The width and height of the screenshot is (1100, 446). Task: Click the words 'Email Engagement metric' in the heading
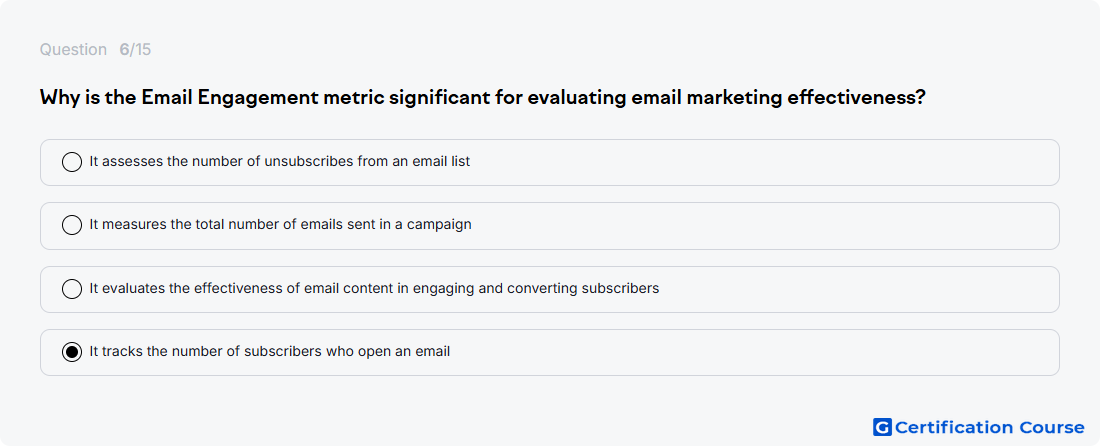coord(262,97)
